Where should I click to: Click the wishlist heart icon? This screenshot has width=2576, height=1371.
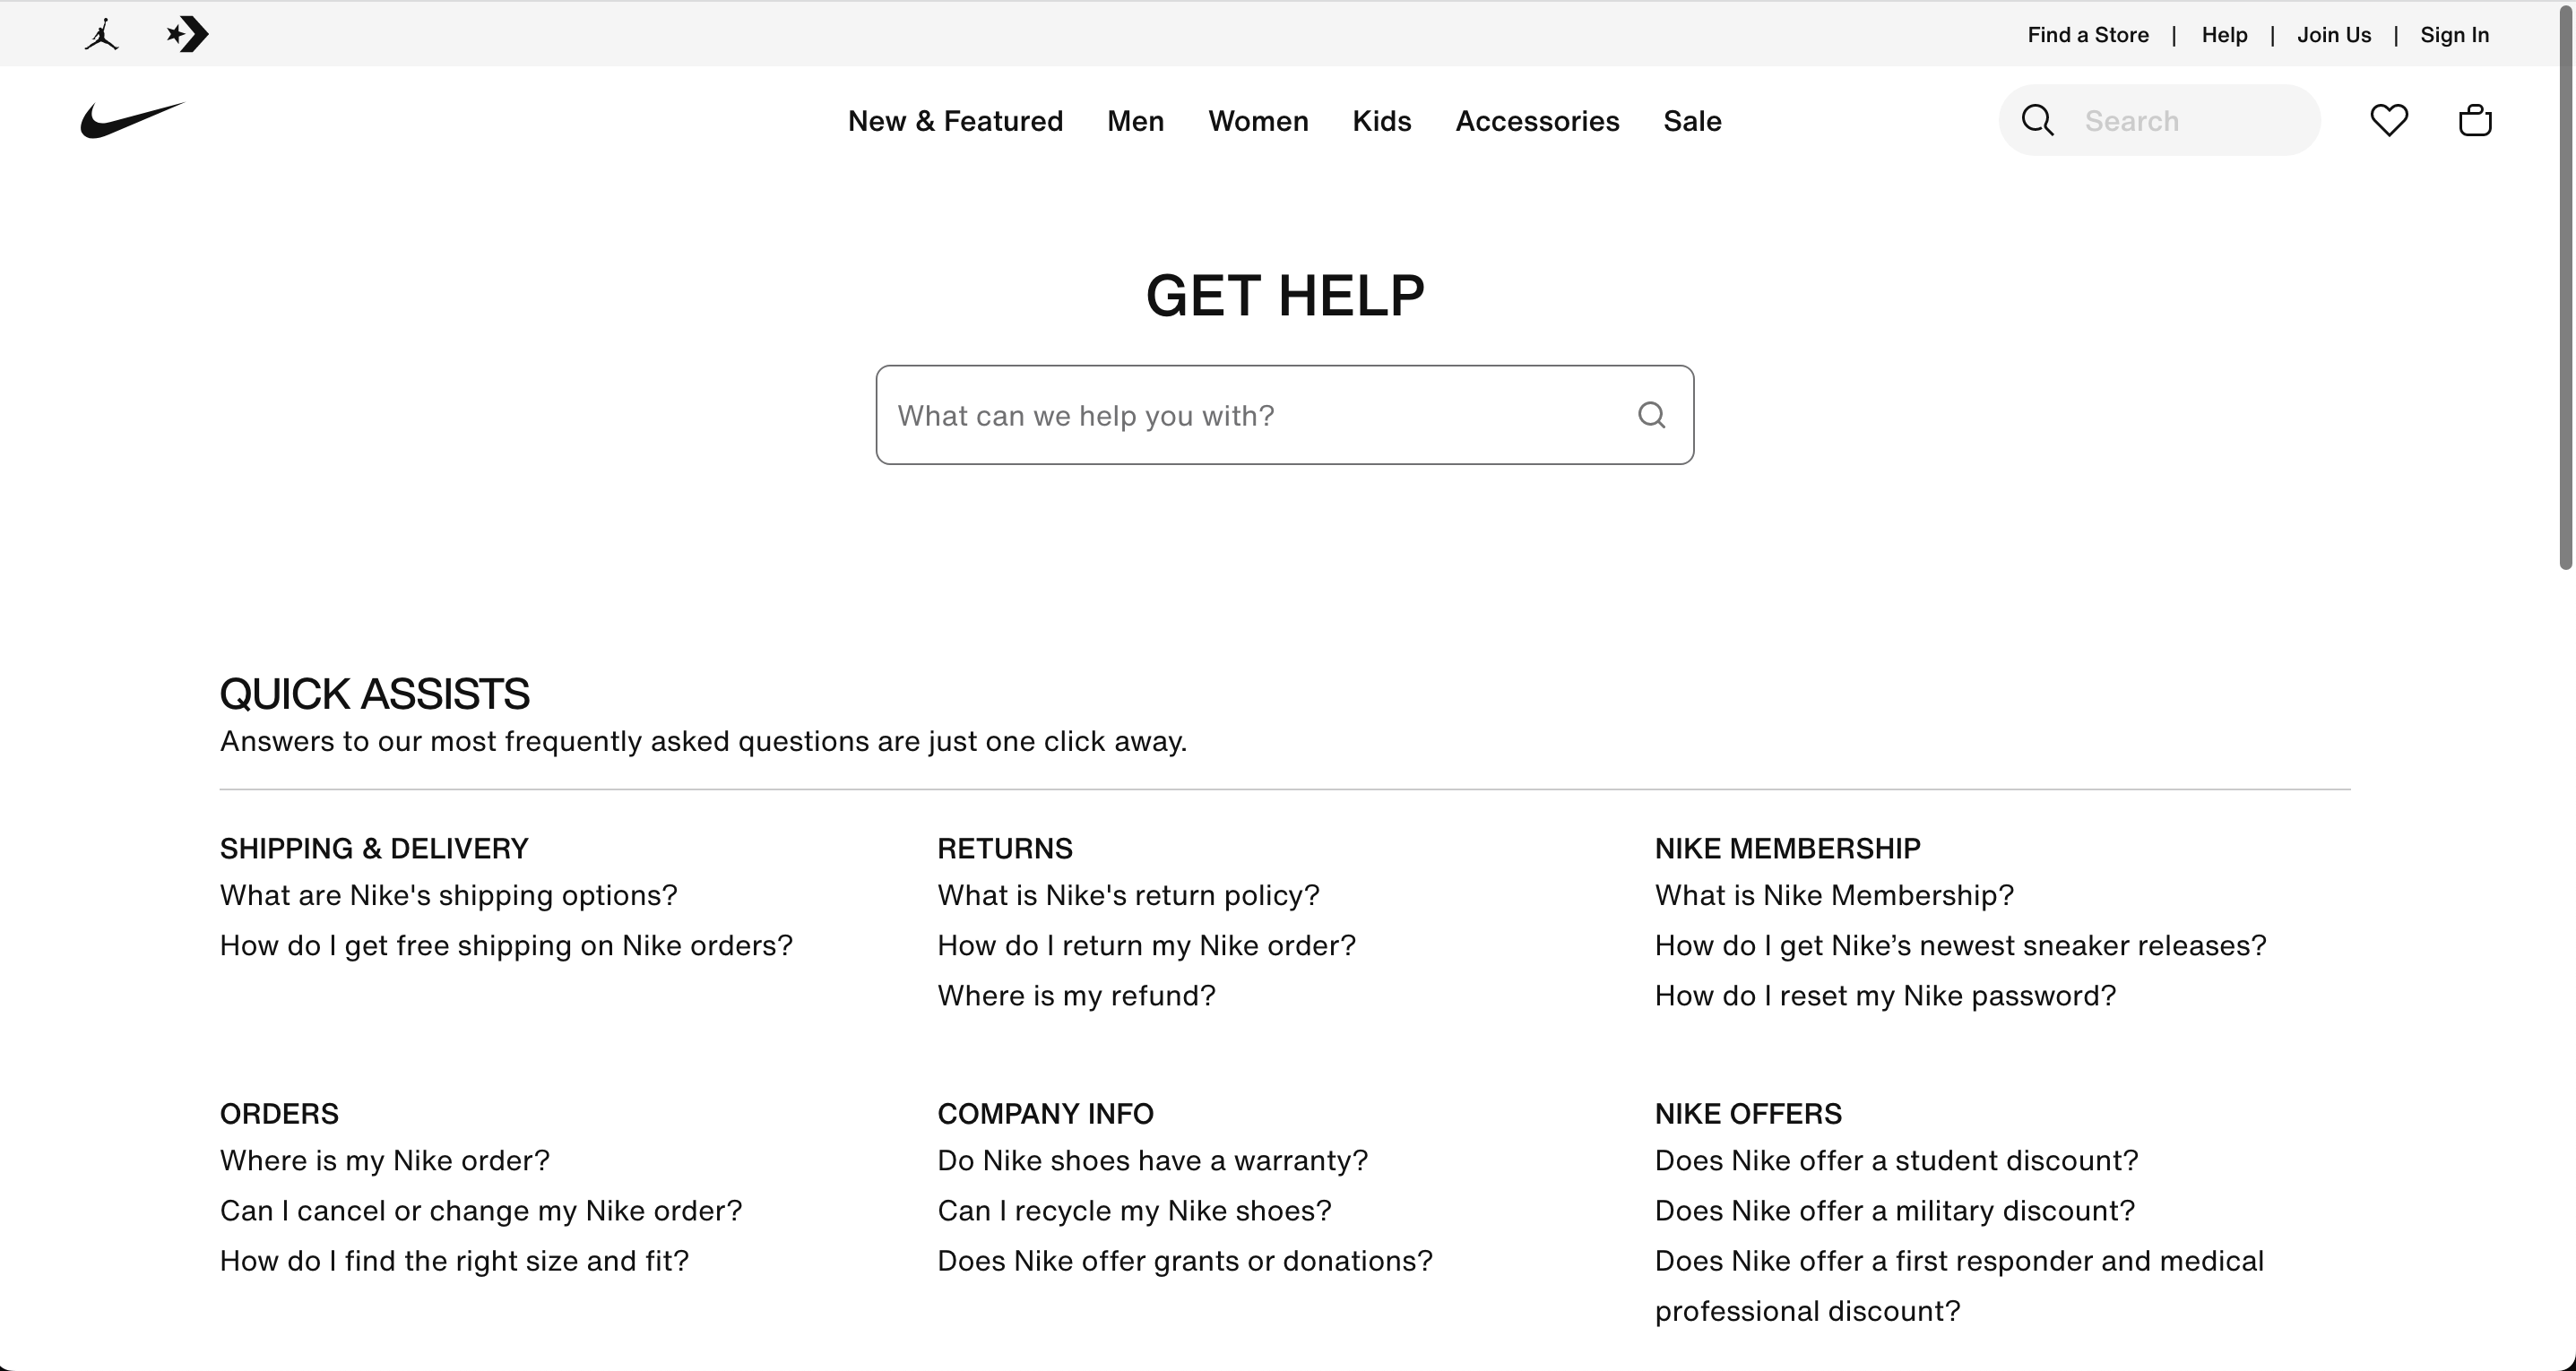2389,119
